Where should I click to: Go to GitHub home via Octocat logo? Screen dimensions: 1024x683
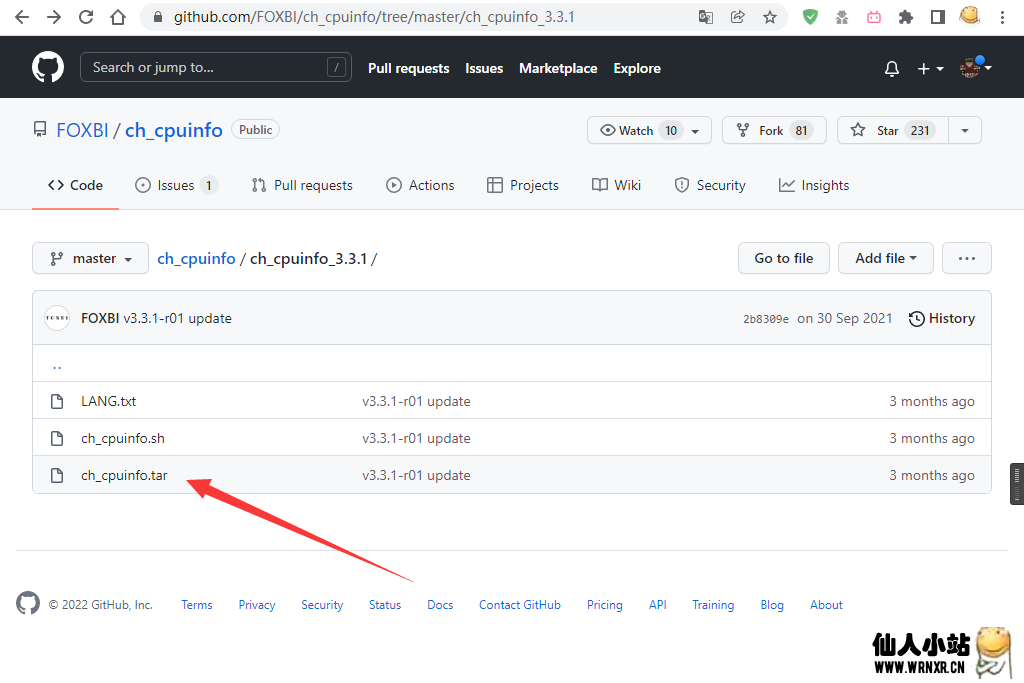pyautogui.click(x=48, y=67)
